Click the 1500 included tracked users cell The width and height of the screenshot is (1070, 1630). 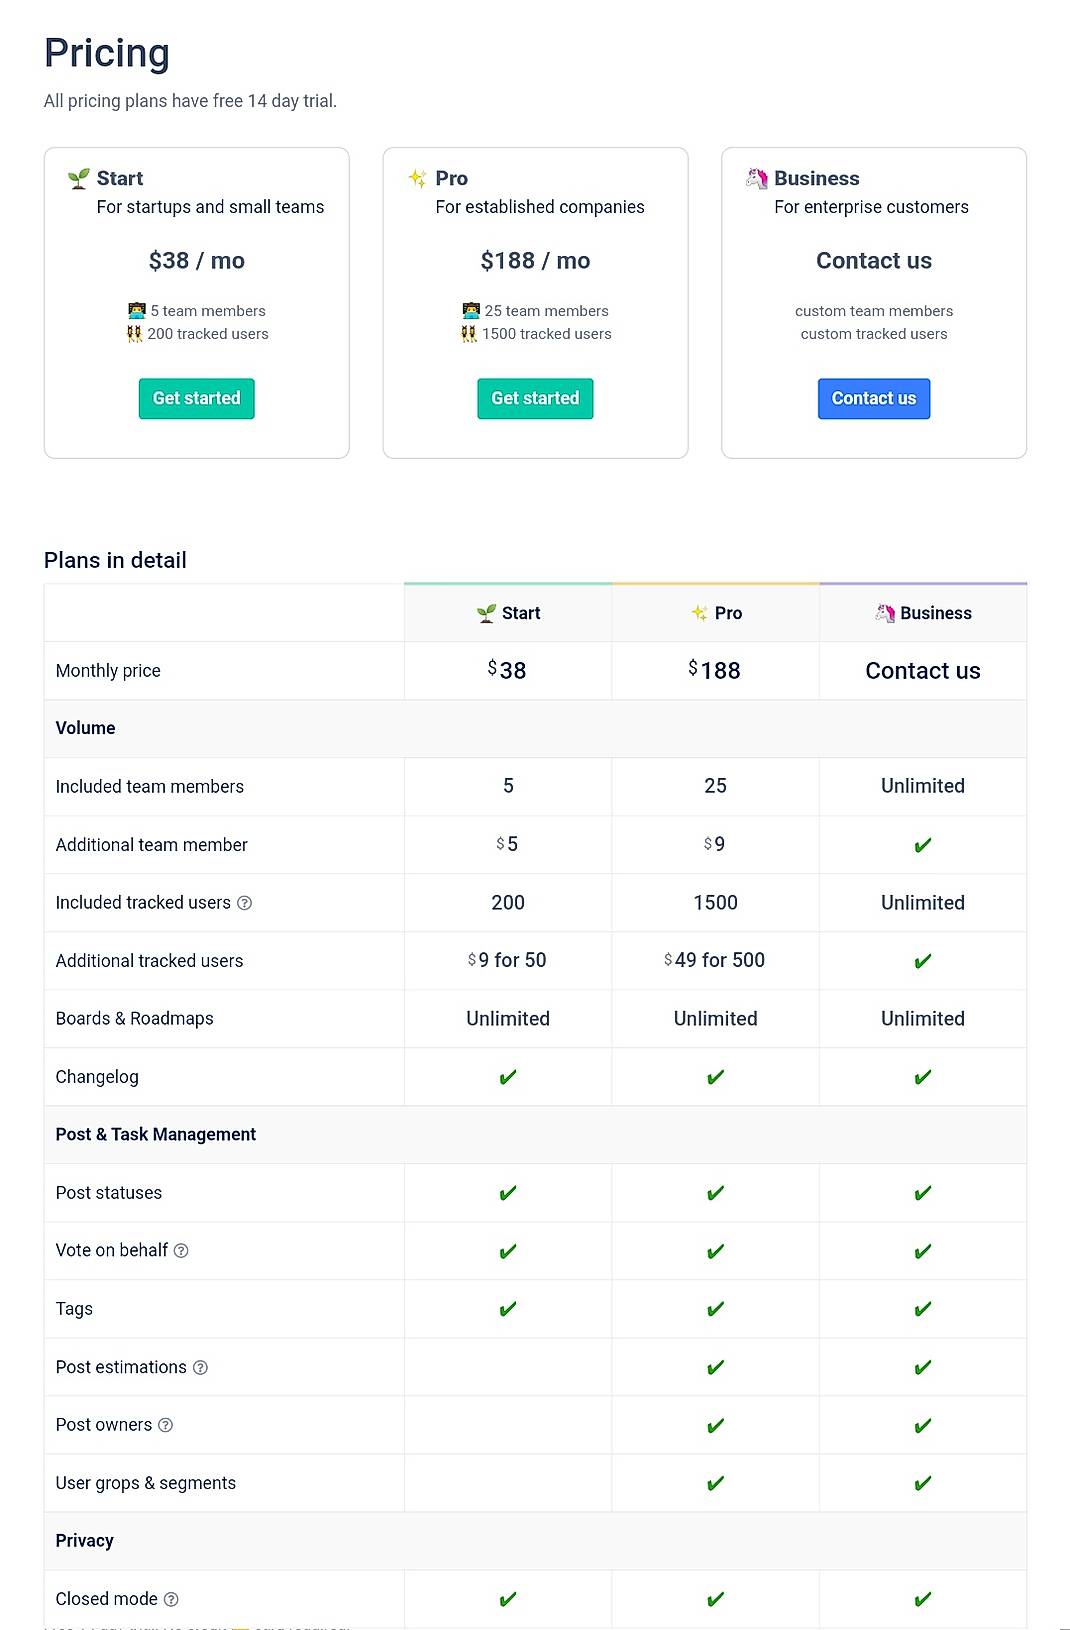[x=716, y=903]
